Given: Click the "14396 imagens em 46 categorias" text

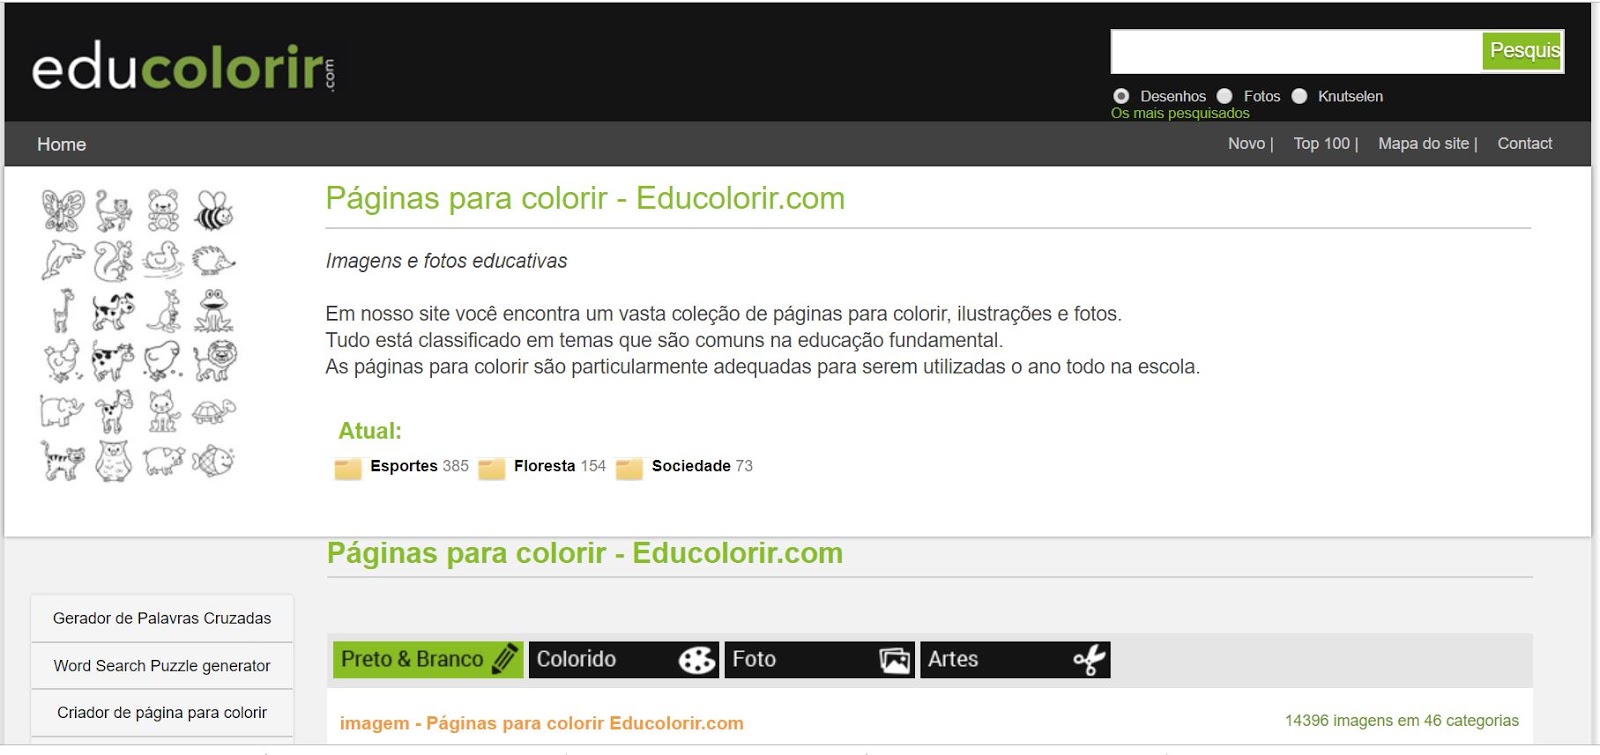Looking at the screenshot, I should pyautogui.click(x=1402, y=720).
